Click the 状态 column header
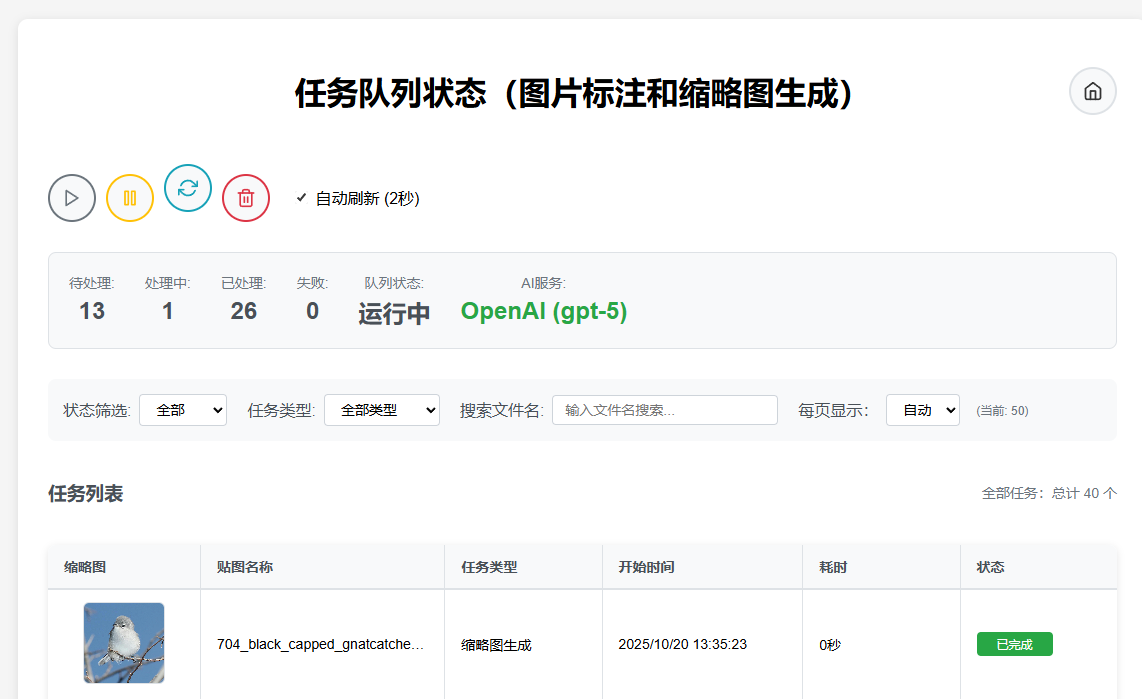1142x699 pixels. coord(990,567)
